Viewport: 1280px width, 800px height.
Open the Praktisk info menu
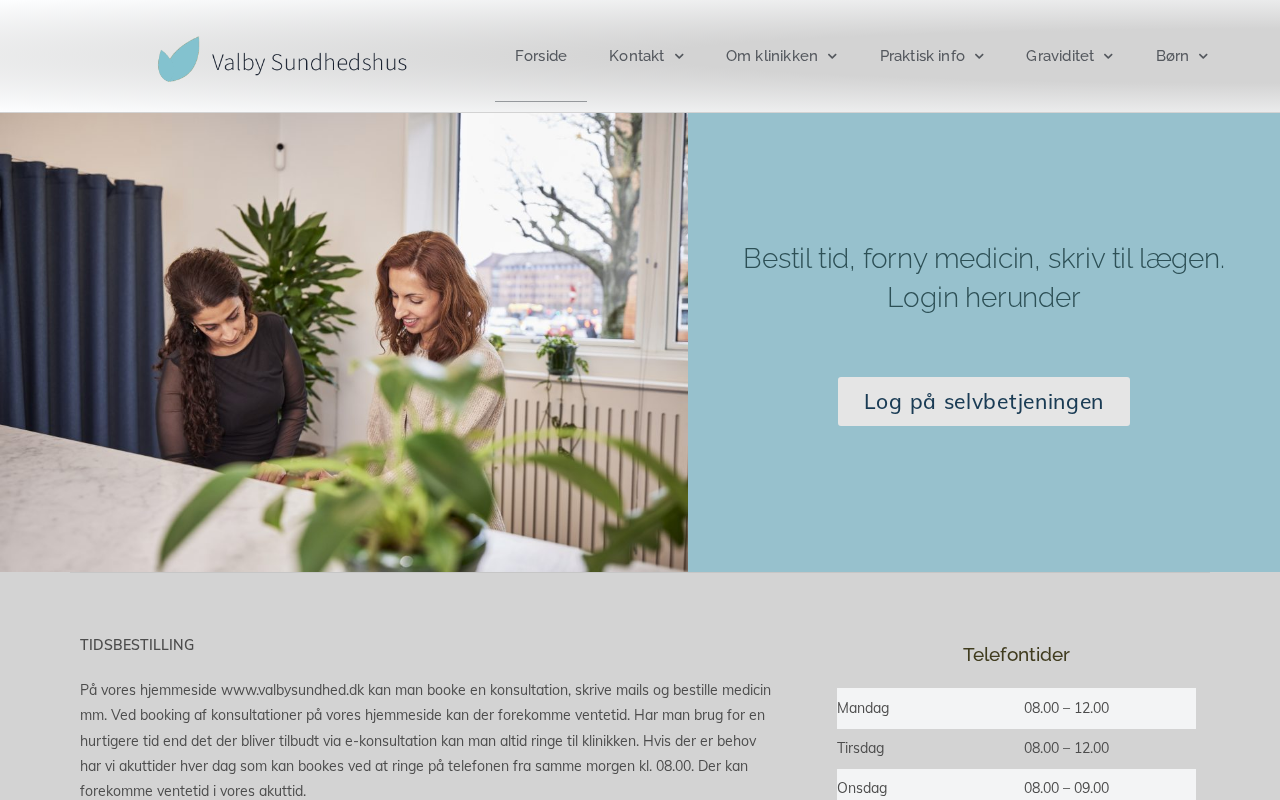[x=922, y=56]
